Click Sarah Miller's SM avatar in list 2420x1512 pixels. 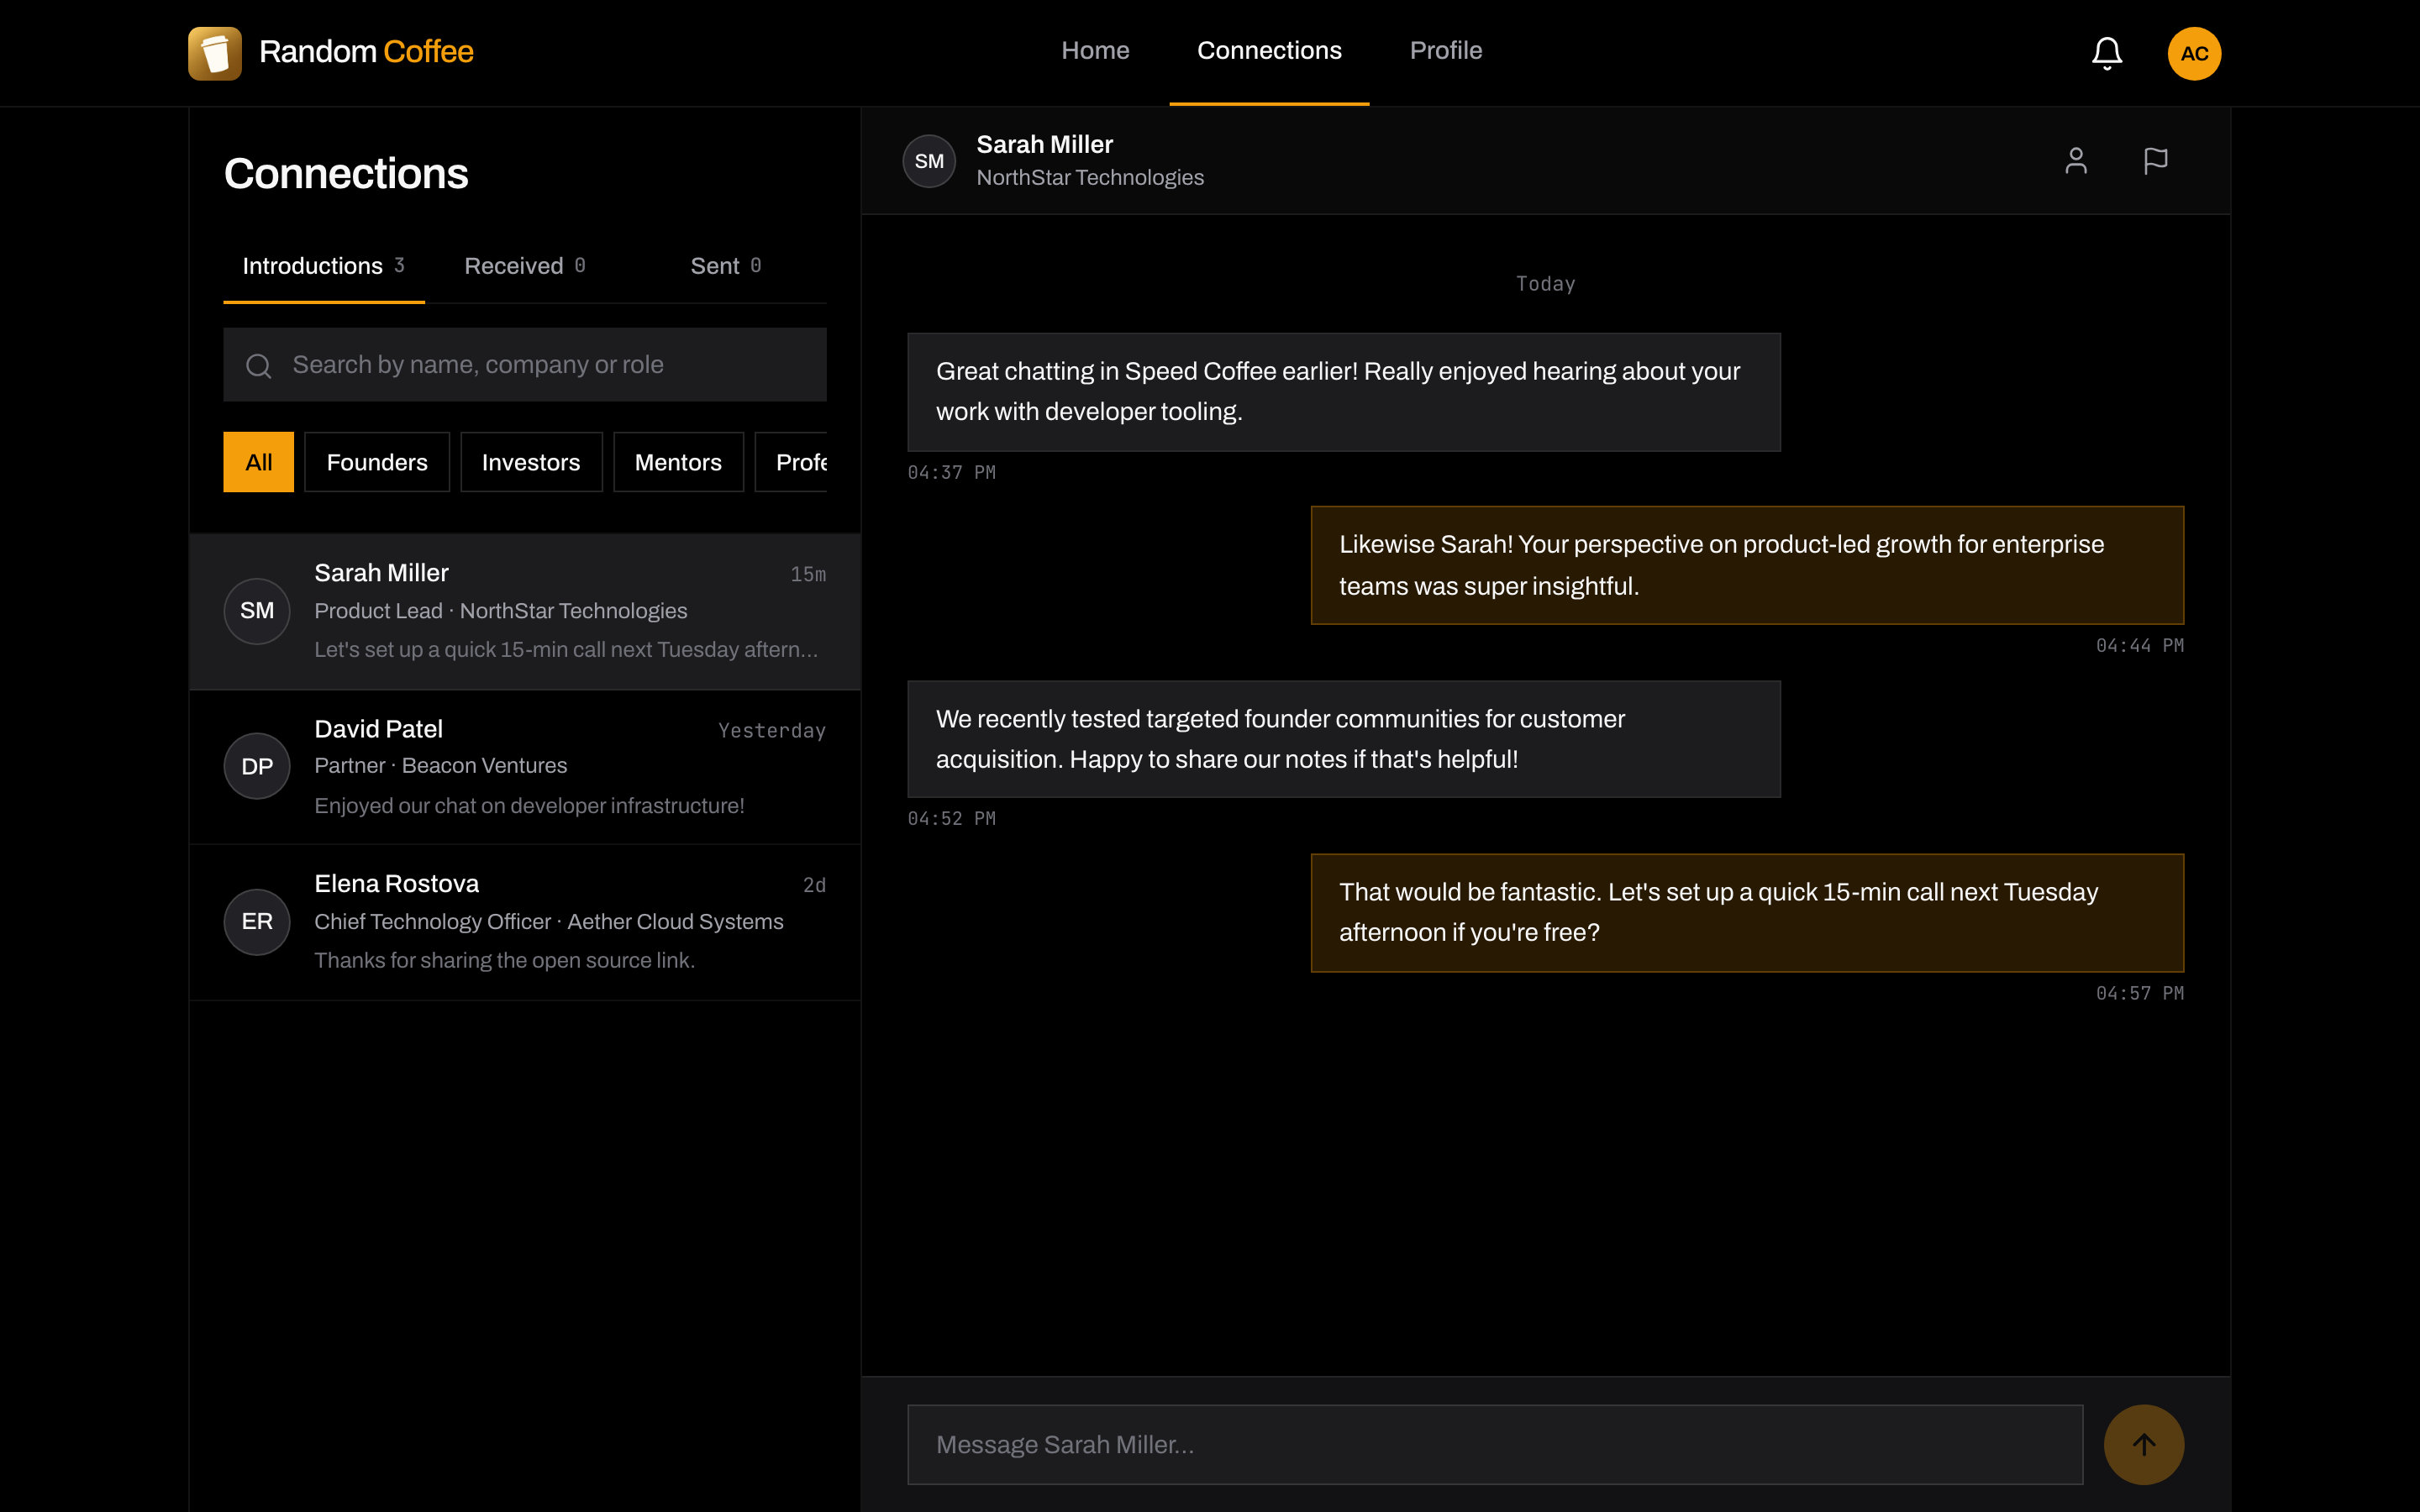[257, 611]
